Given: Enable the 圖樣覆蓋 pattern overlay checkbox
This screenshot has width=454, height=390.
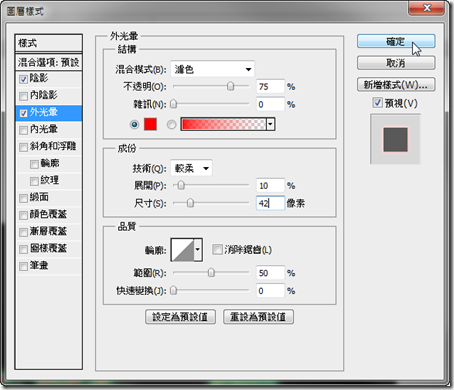Looking at the screenshot, I should click(23, 249).
